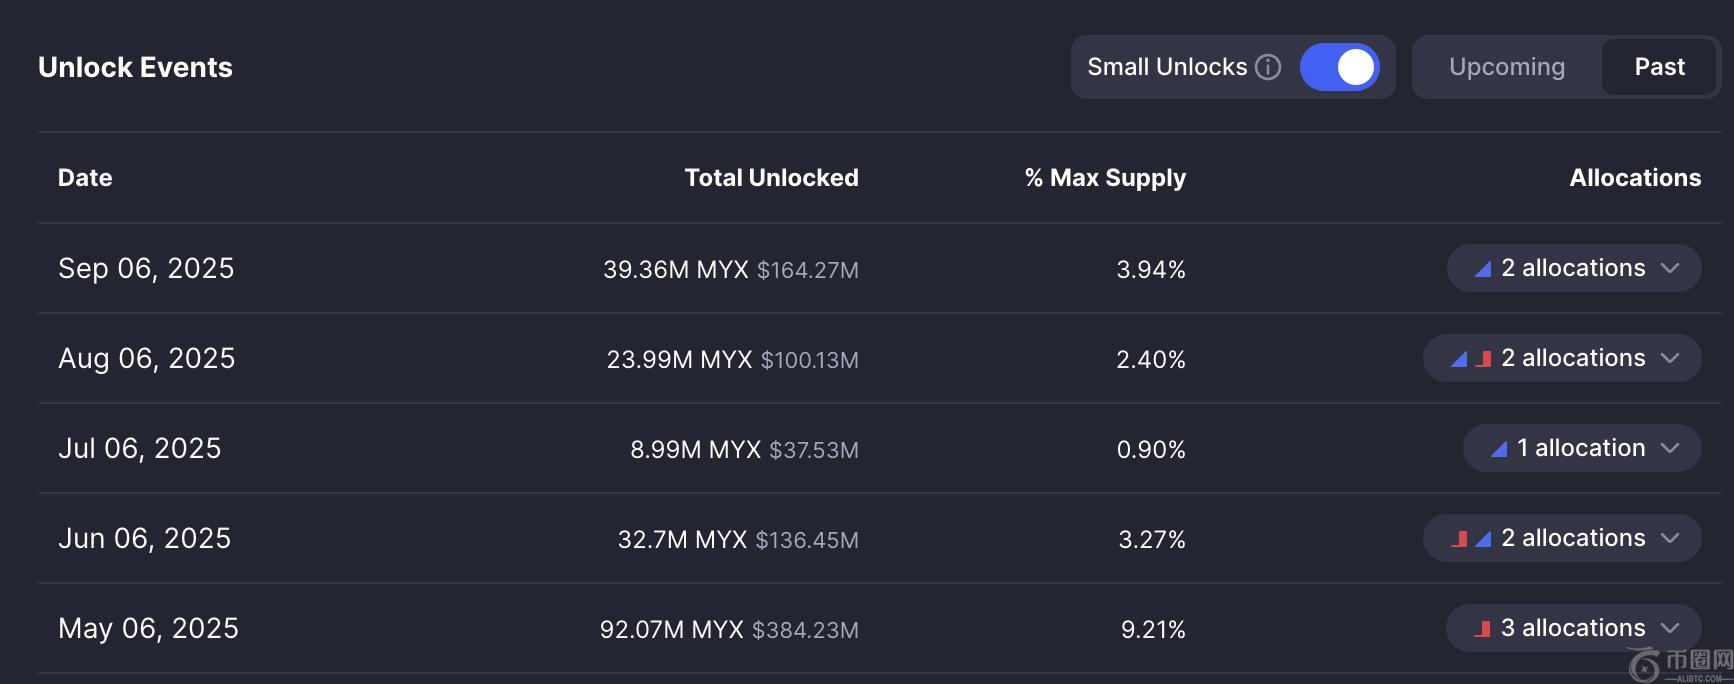
Task: Click the Small Unlocks label text
Action: tap(1167, 67)
